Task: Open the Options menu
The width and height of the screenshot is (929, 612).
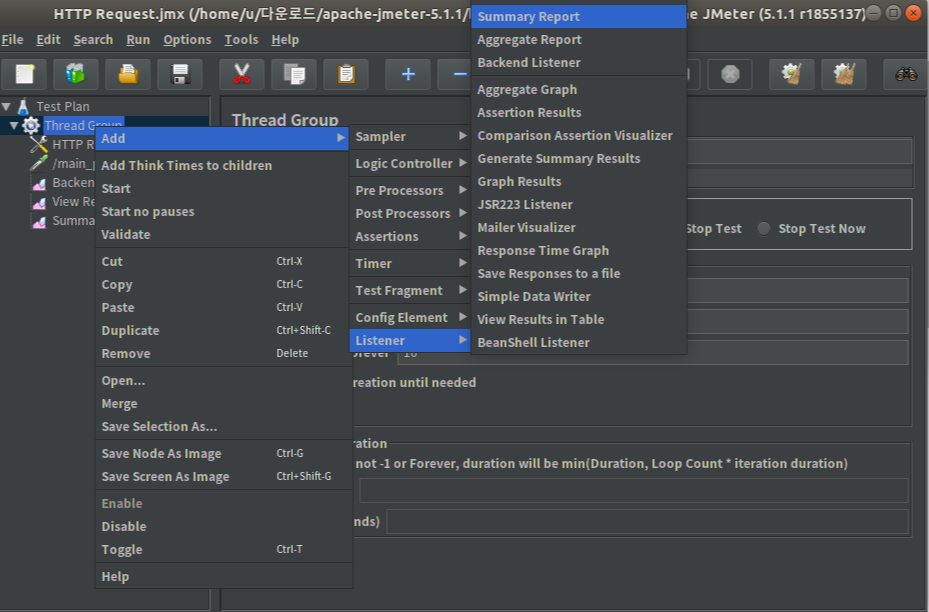Action: 187,40
